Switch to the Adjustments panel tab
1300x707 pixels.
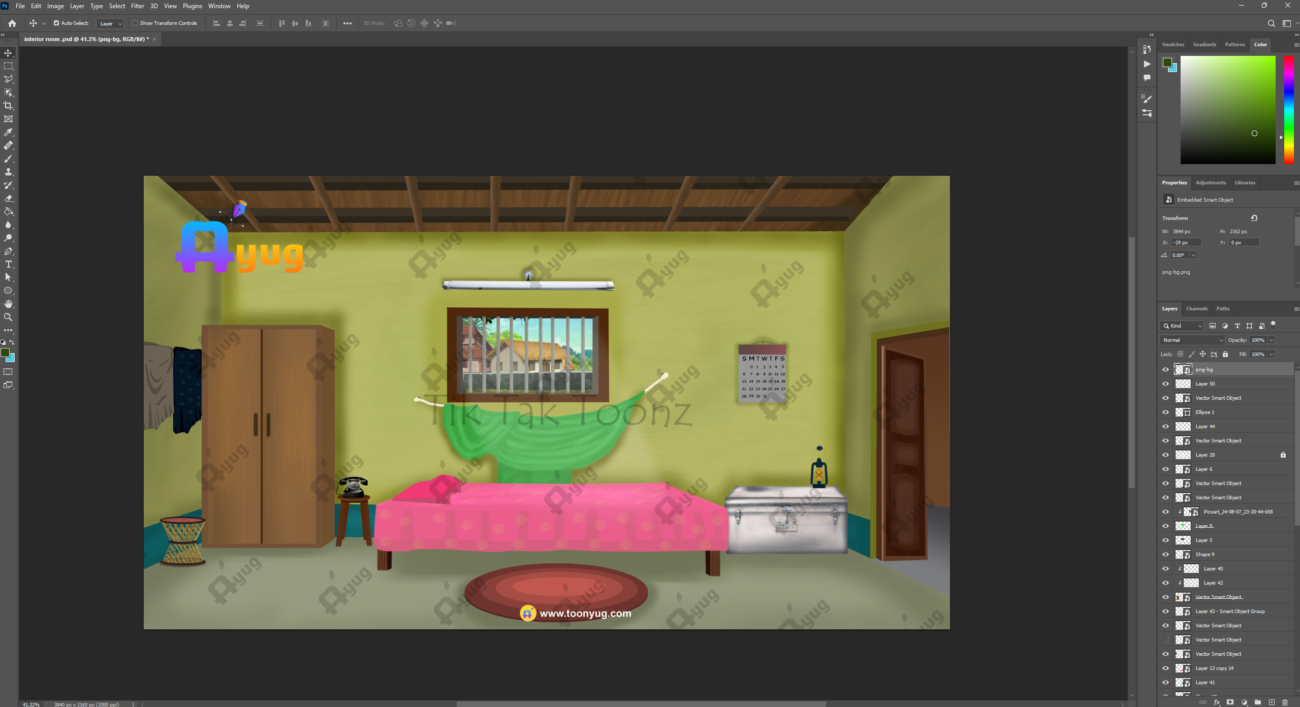tap(1210, 183)
